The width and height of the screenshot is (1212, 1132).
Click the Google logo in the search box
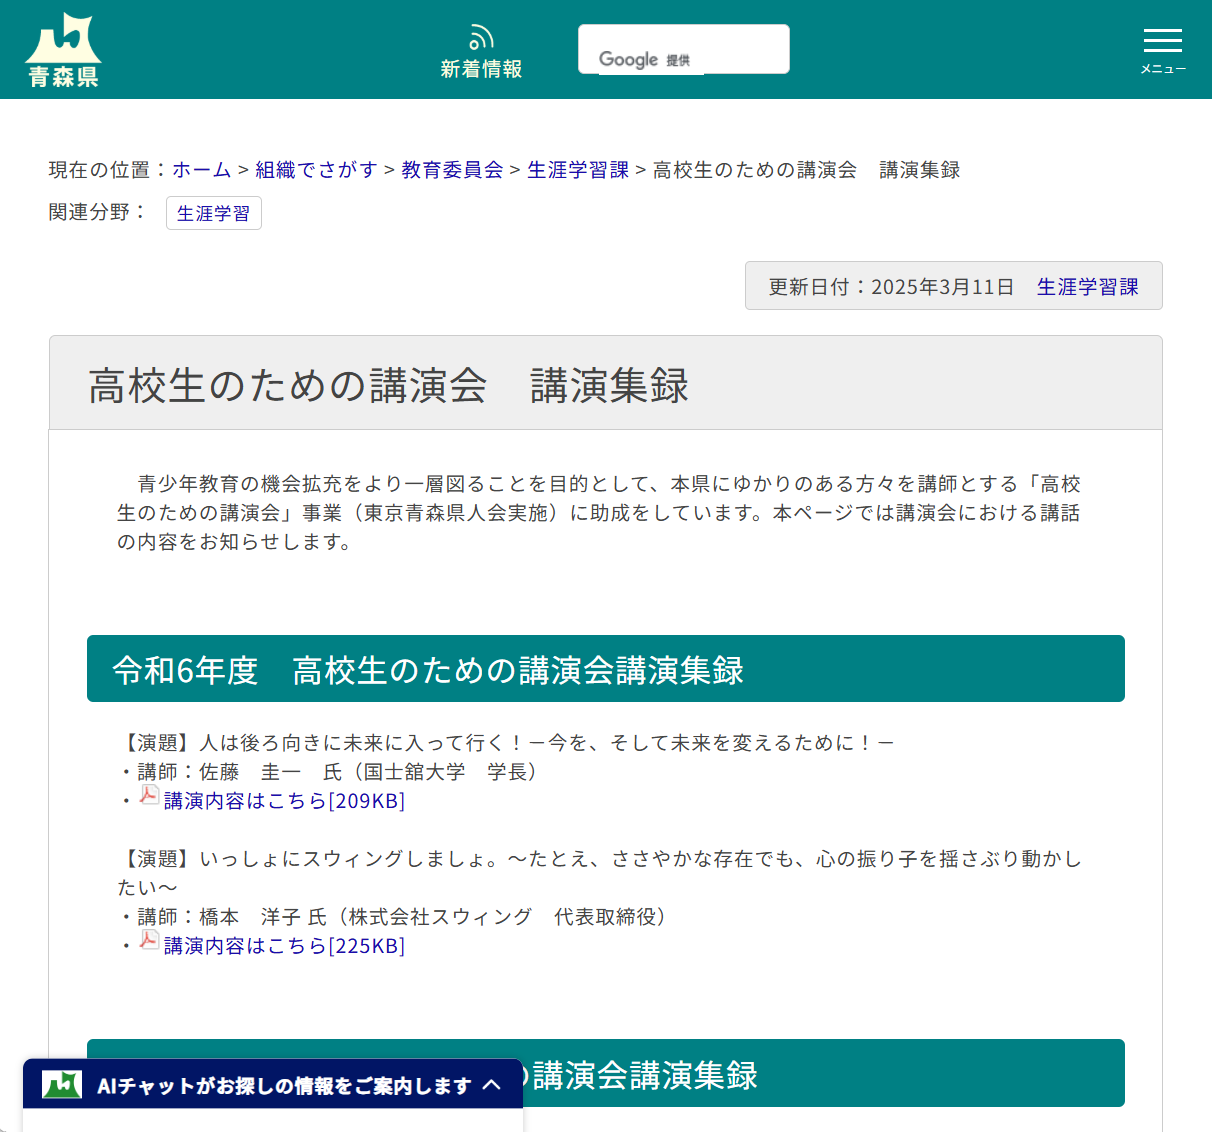pyautogui.click(x=630, y=59)
